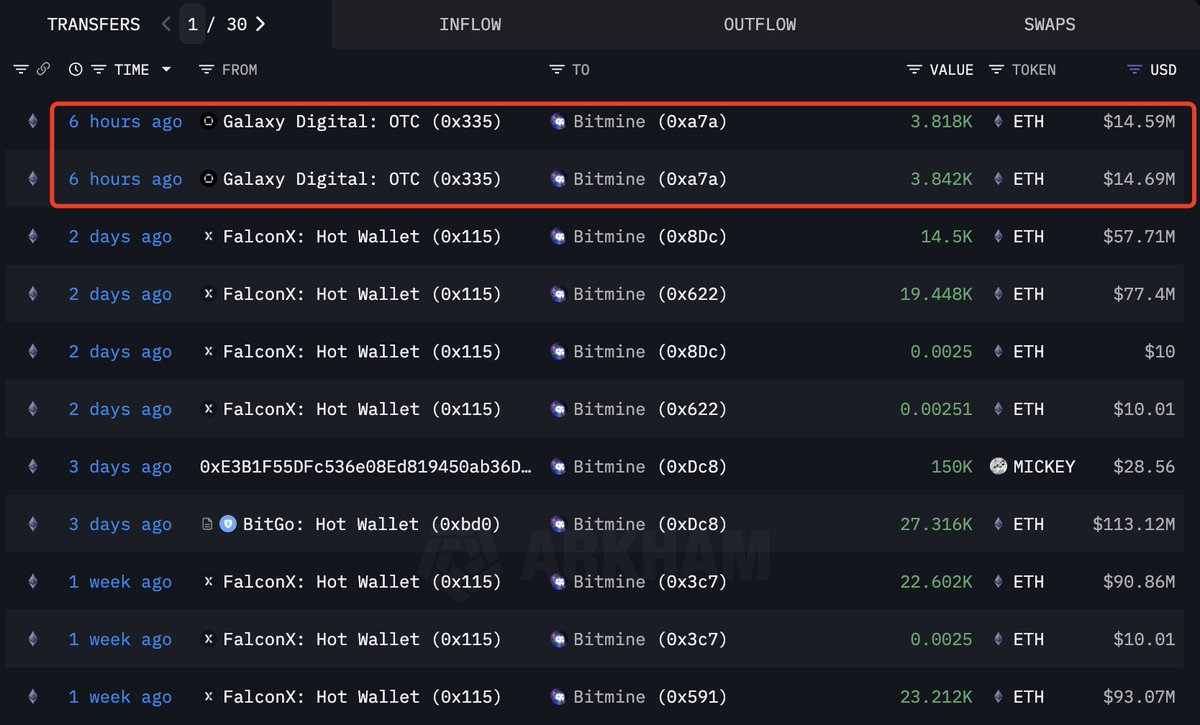The height and width of the screenshot is (725, 1200).
Task: Click the chain filter icon at far left
Action: [x=21, y=69]
